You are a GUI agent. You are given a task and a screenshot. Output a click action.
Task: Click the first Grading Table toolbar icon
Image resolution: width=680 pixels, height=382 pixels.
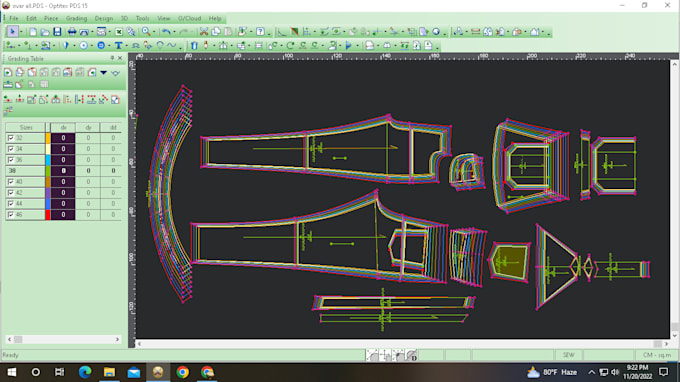pos(8,72)
